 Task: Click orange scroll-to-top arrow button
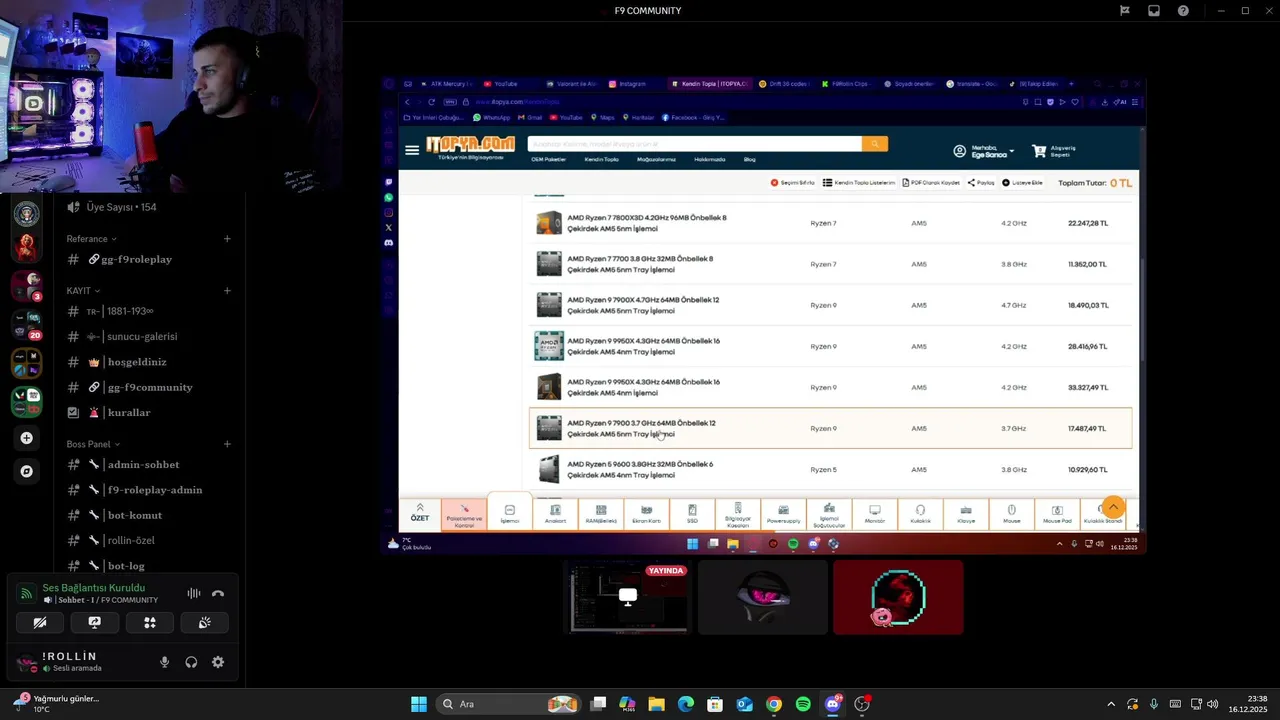[x=1113, y=507]
